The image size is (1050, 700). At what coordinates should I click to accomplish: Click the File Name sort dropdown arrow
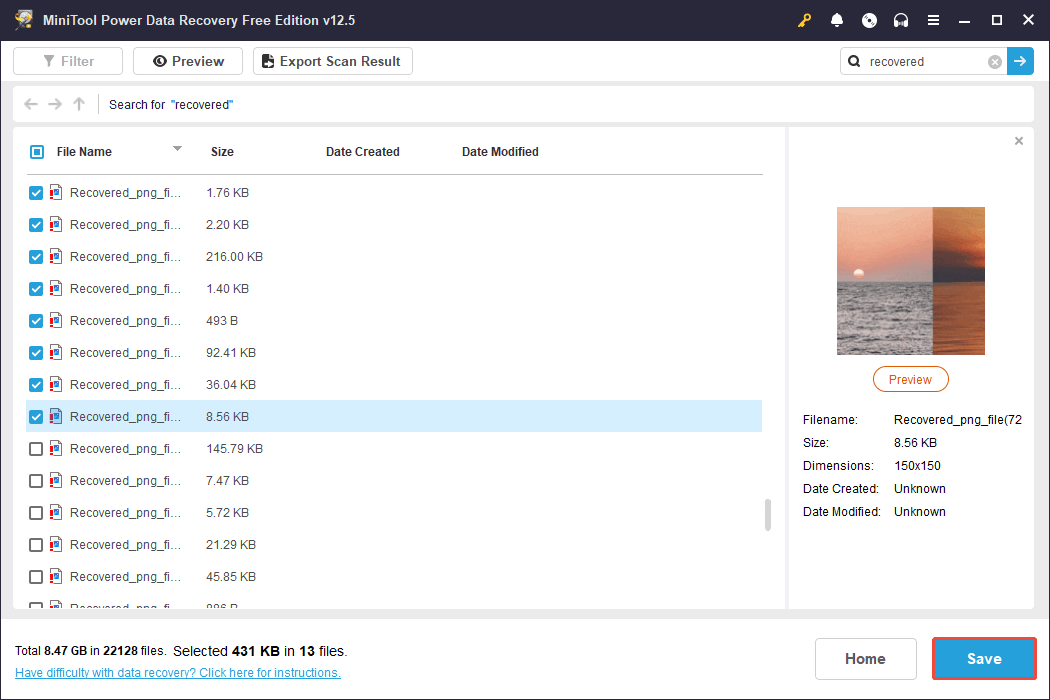click(177, 149)
